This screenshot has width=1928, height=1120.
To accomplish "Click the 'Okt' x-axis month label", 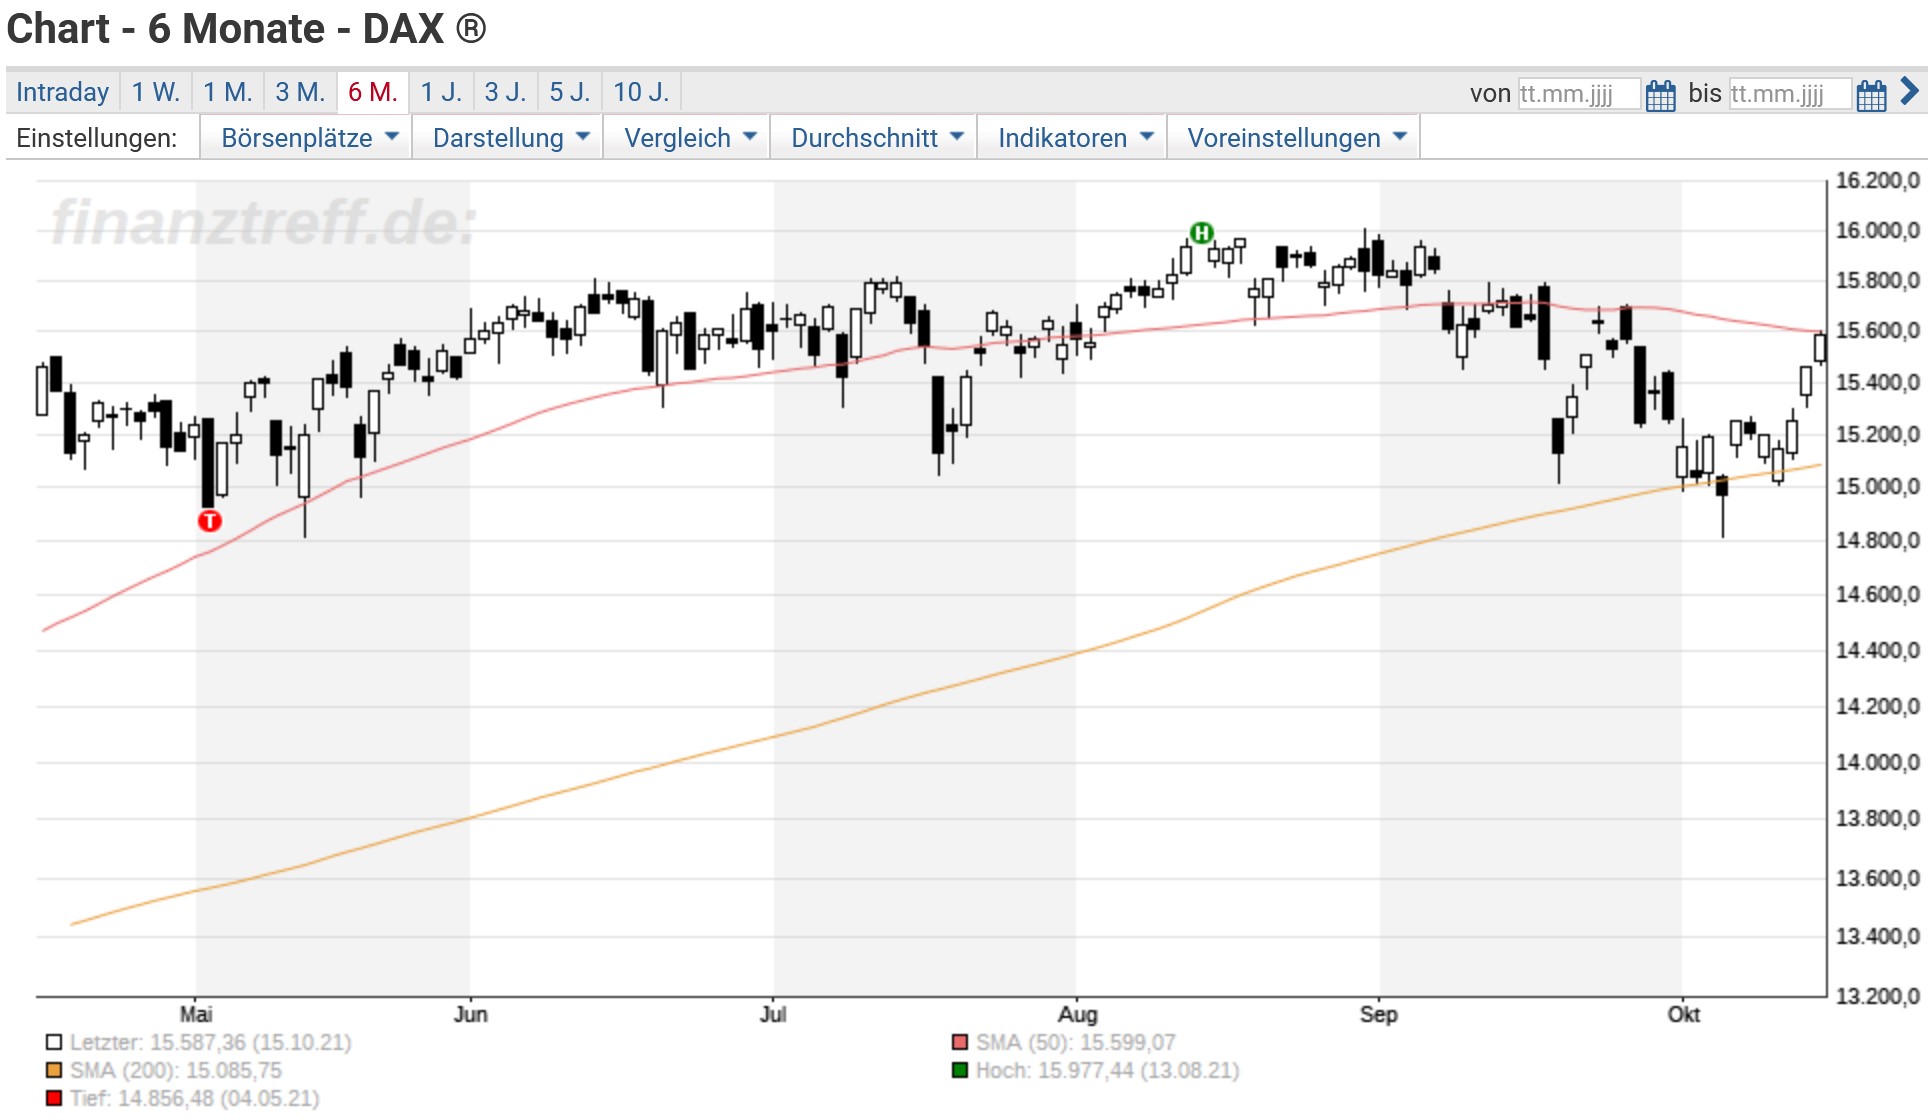I will coord(1683,1014).
